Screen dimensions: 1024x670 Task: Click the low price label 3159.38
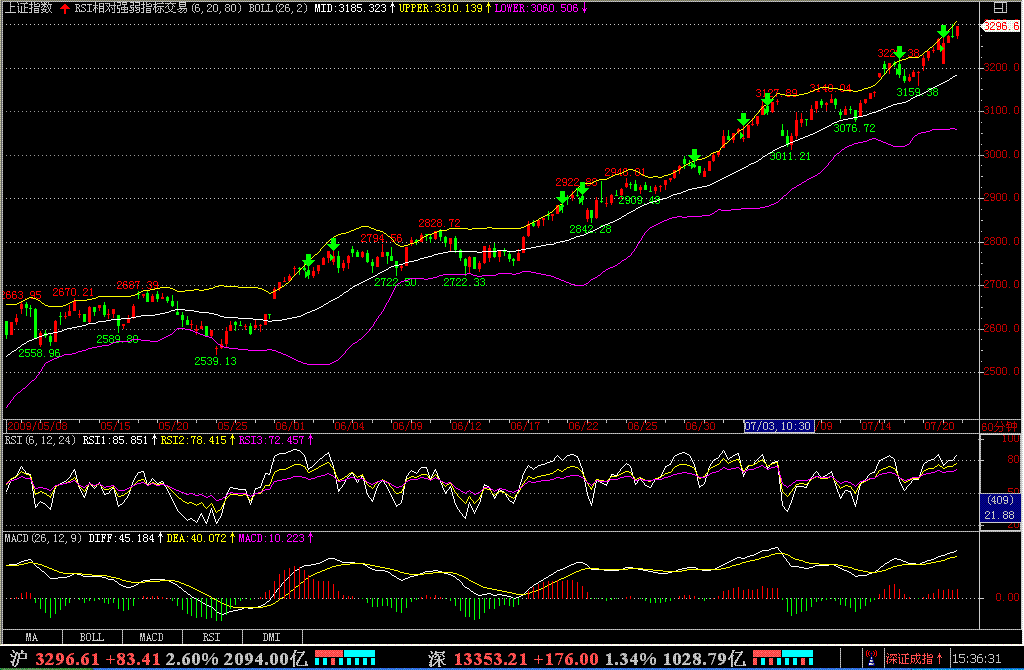[918, 92]
